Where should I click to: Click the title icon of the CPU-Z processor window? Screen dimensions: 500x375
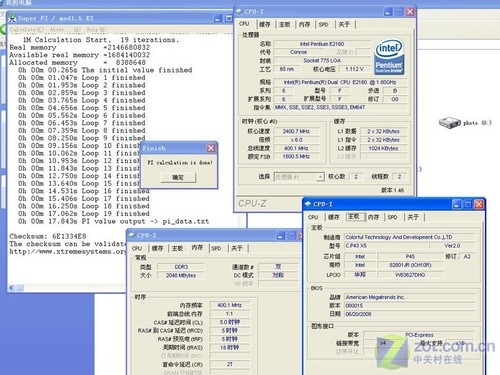239,11
